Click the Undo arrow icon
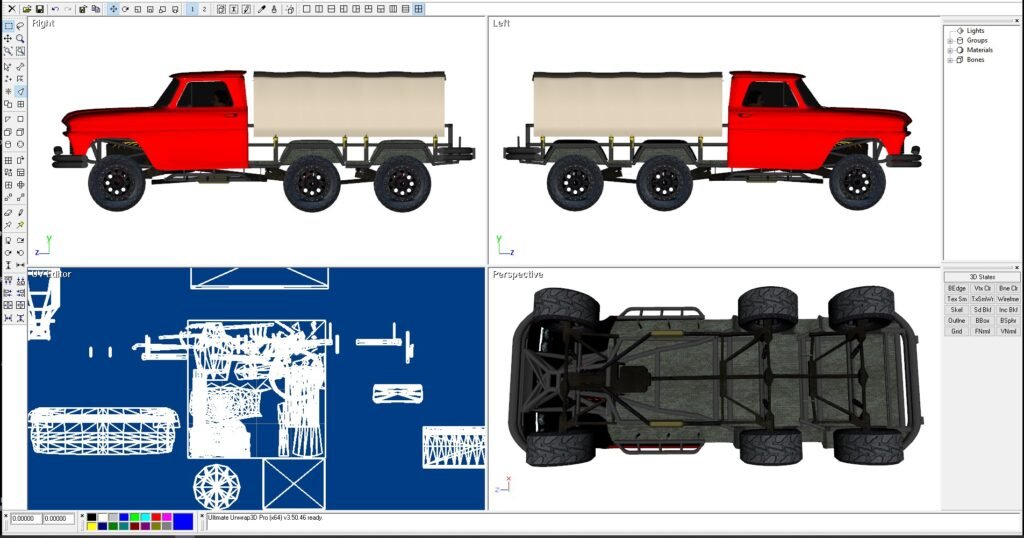The image size is (1024, 538). click(54, 9)
